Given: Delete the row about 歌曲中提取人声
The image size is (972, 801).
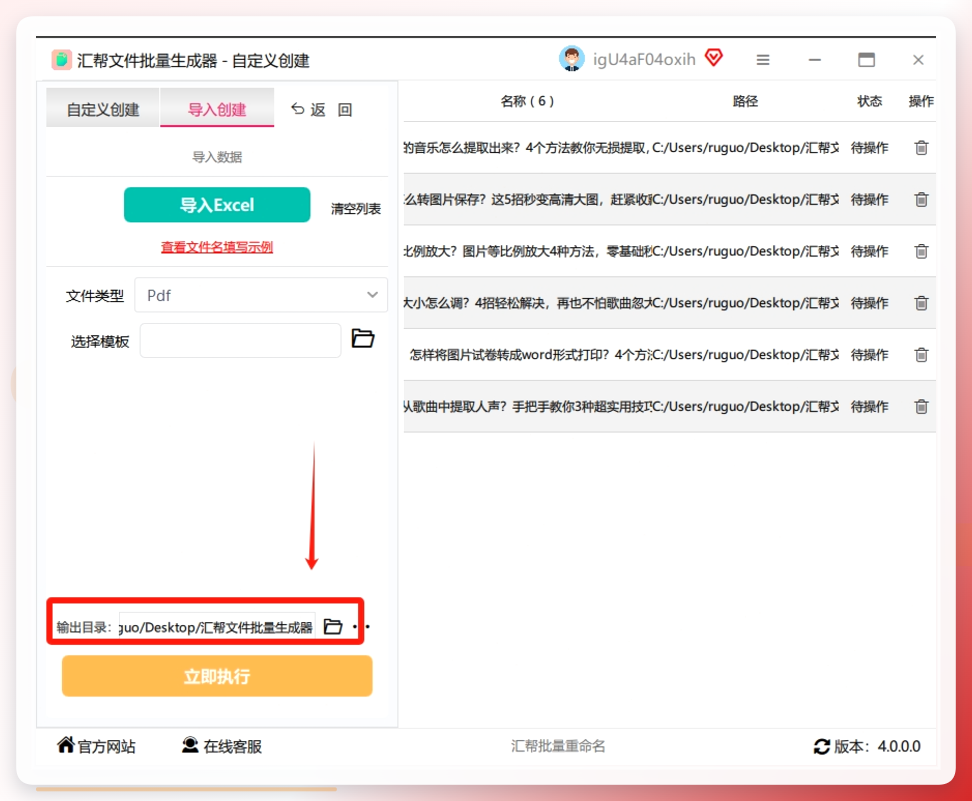Looking at the screenshot, I should (x=921, y=407).
